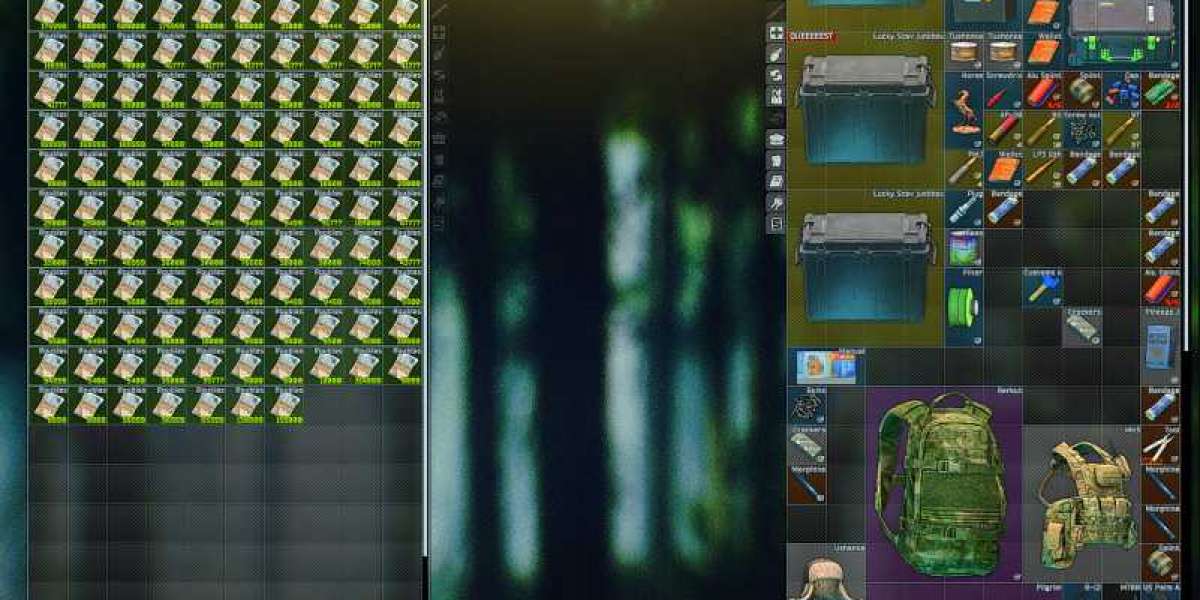Open the medical cross stash tab
This screenshot has width=1200, height=600.
775,33
